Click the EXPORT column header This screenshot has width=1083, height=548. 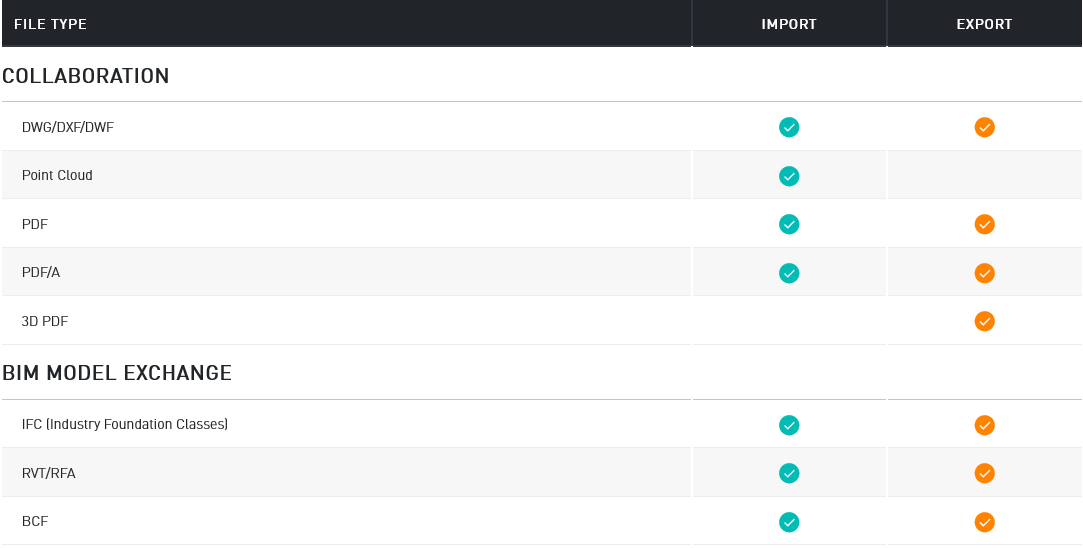tap(984, 24)
